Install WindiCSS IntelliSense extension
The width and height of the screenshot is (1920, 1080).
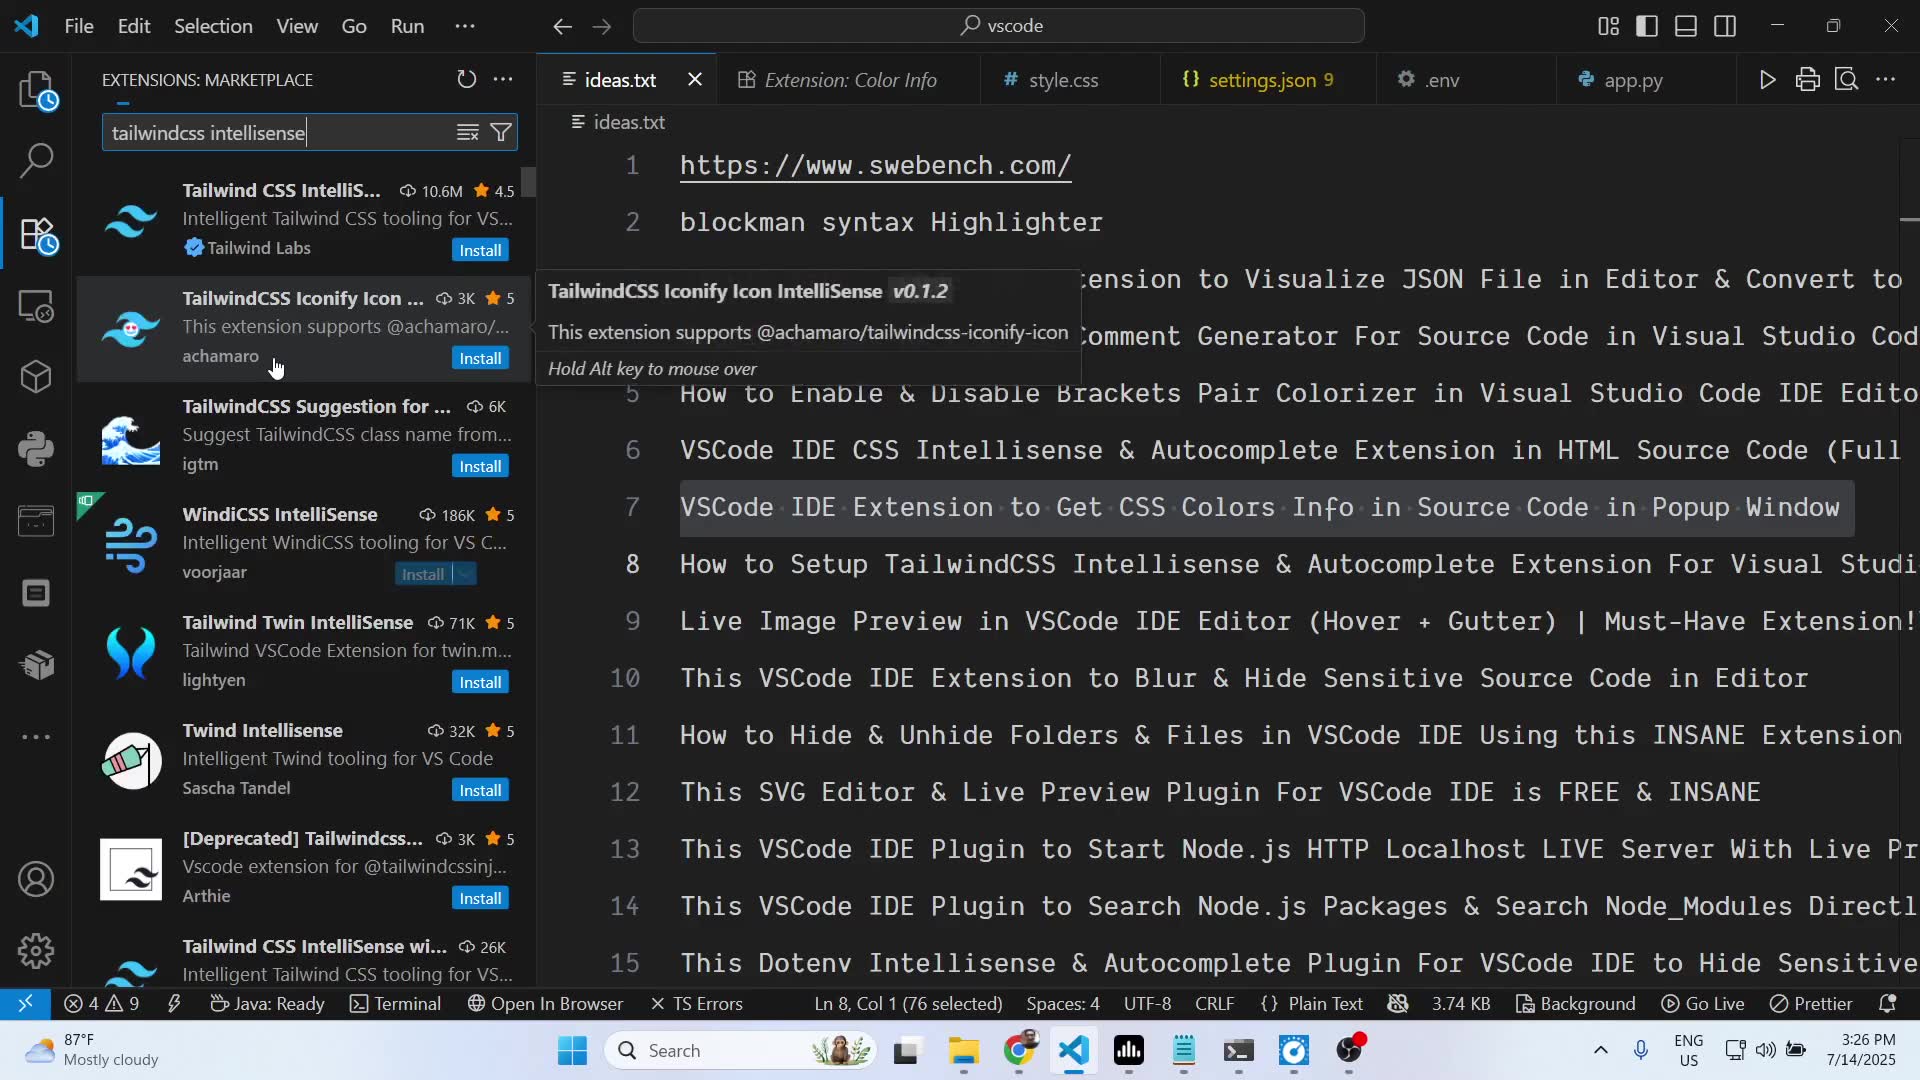[423, 574]
